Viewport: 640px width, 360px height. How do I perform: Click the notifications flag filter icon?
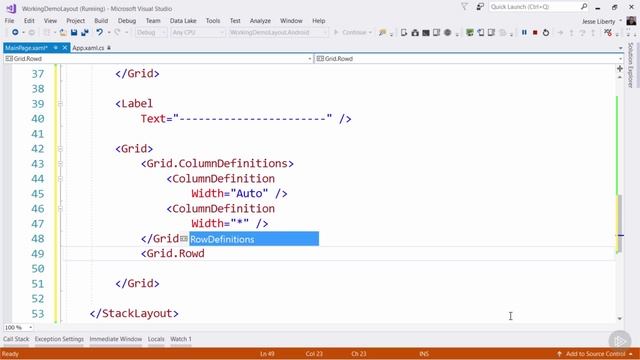(464, 7)
